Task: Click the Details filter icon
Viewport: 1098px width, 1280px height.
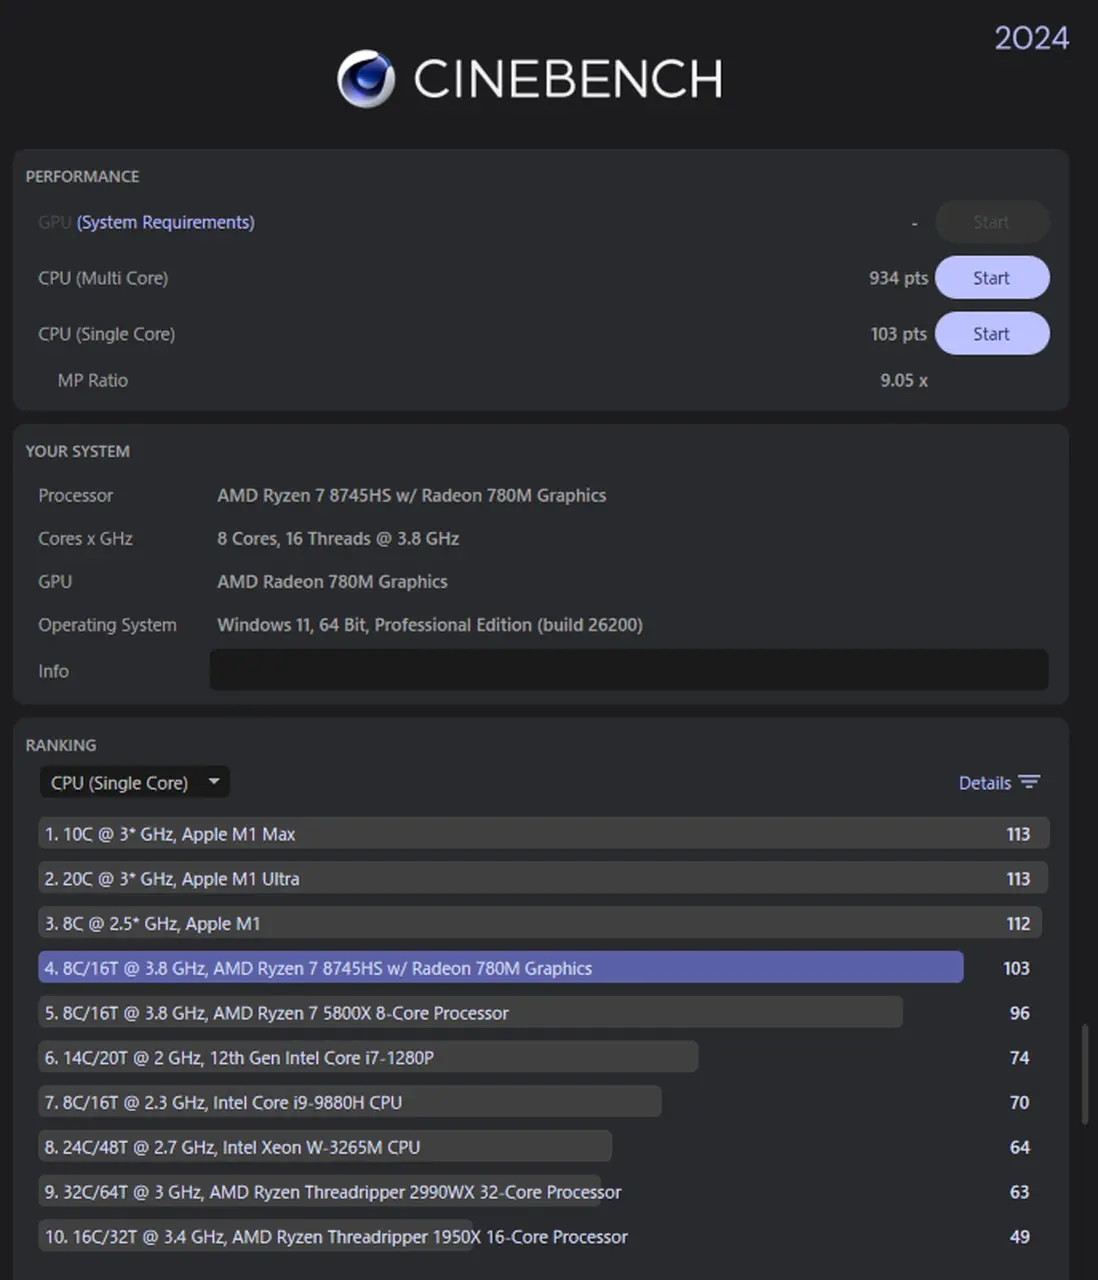Action: pyautogui.click(x=1031, y=782)
